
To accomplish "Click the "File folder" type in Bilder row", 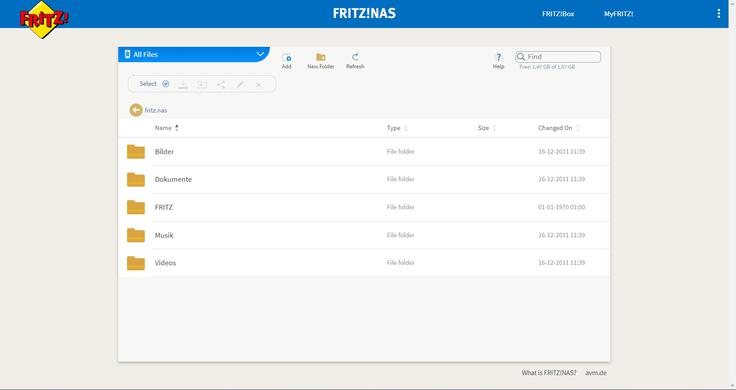I will [x=400, y=152].
